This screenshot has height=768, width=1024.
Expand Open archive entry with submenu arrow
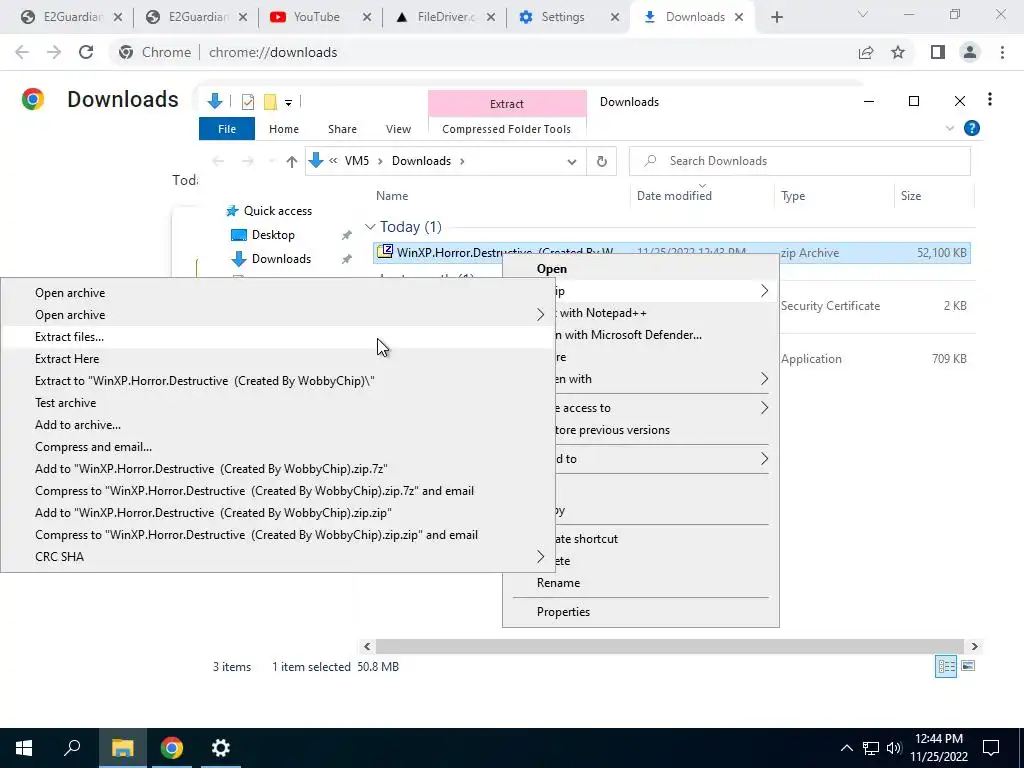278,315
